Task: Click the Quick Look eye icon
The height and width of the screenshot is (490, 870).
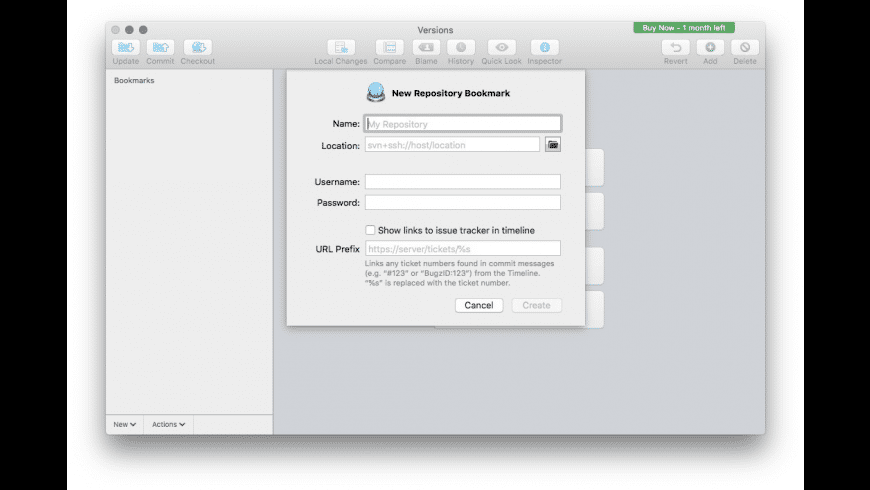Action: 502,48
